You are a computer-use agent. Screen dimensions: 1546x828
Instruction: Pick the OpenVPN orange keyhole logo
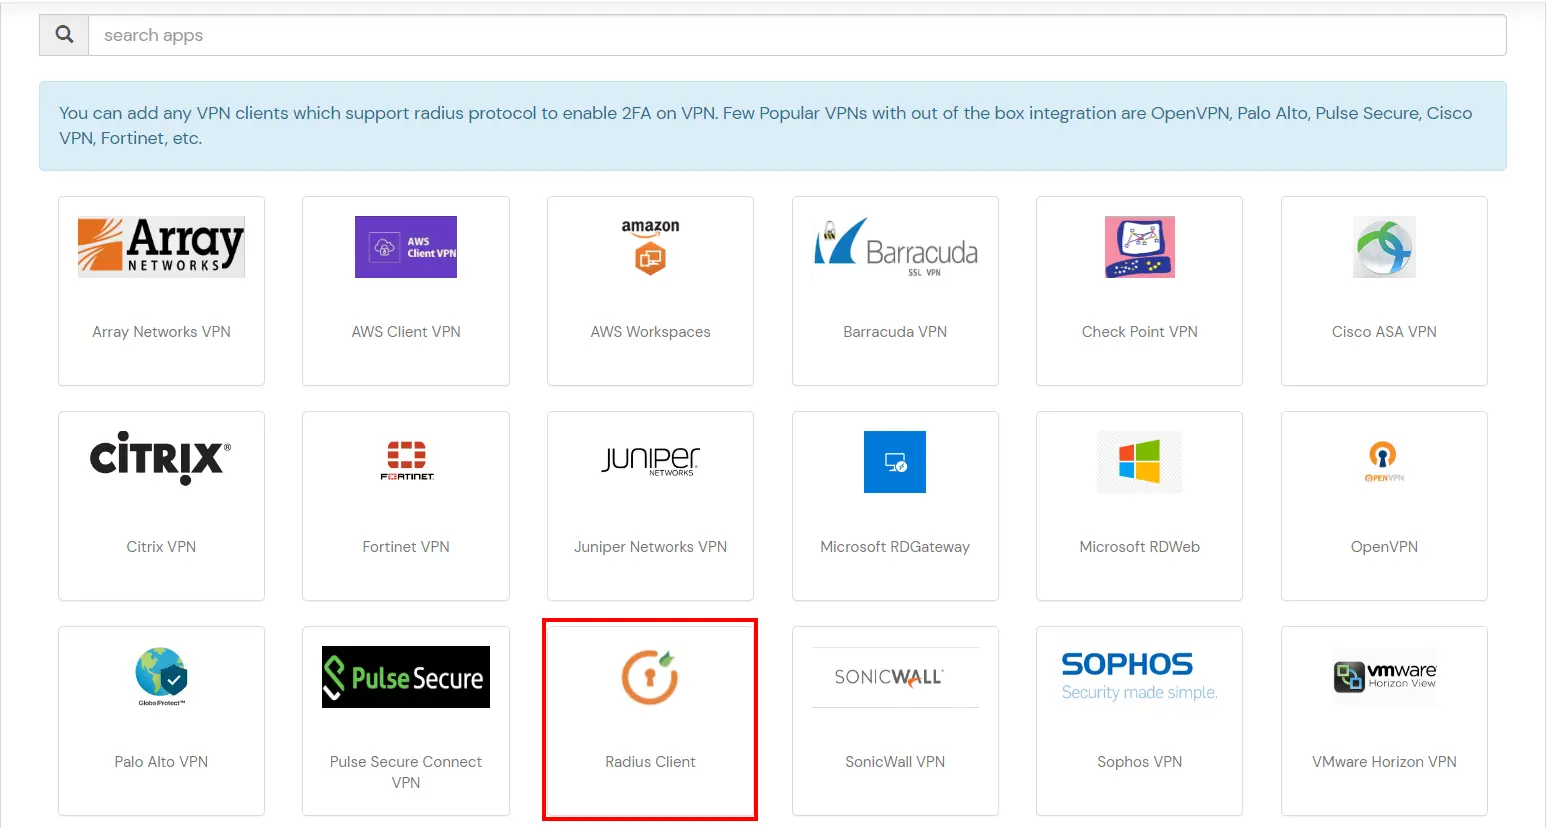pyautogui.click(x=1384, y=461)
